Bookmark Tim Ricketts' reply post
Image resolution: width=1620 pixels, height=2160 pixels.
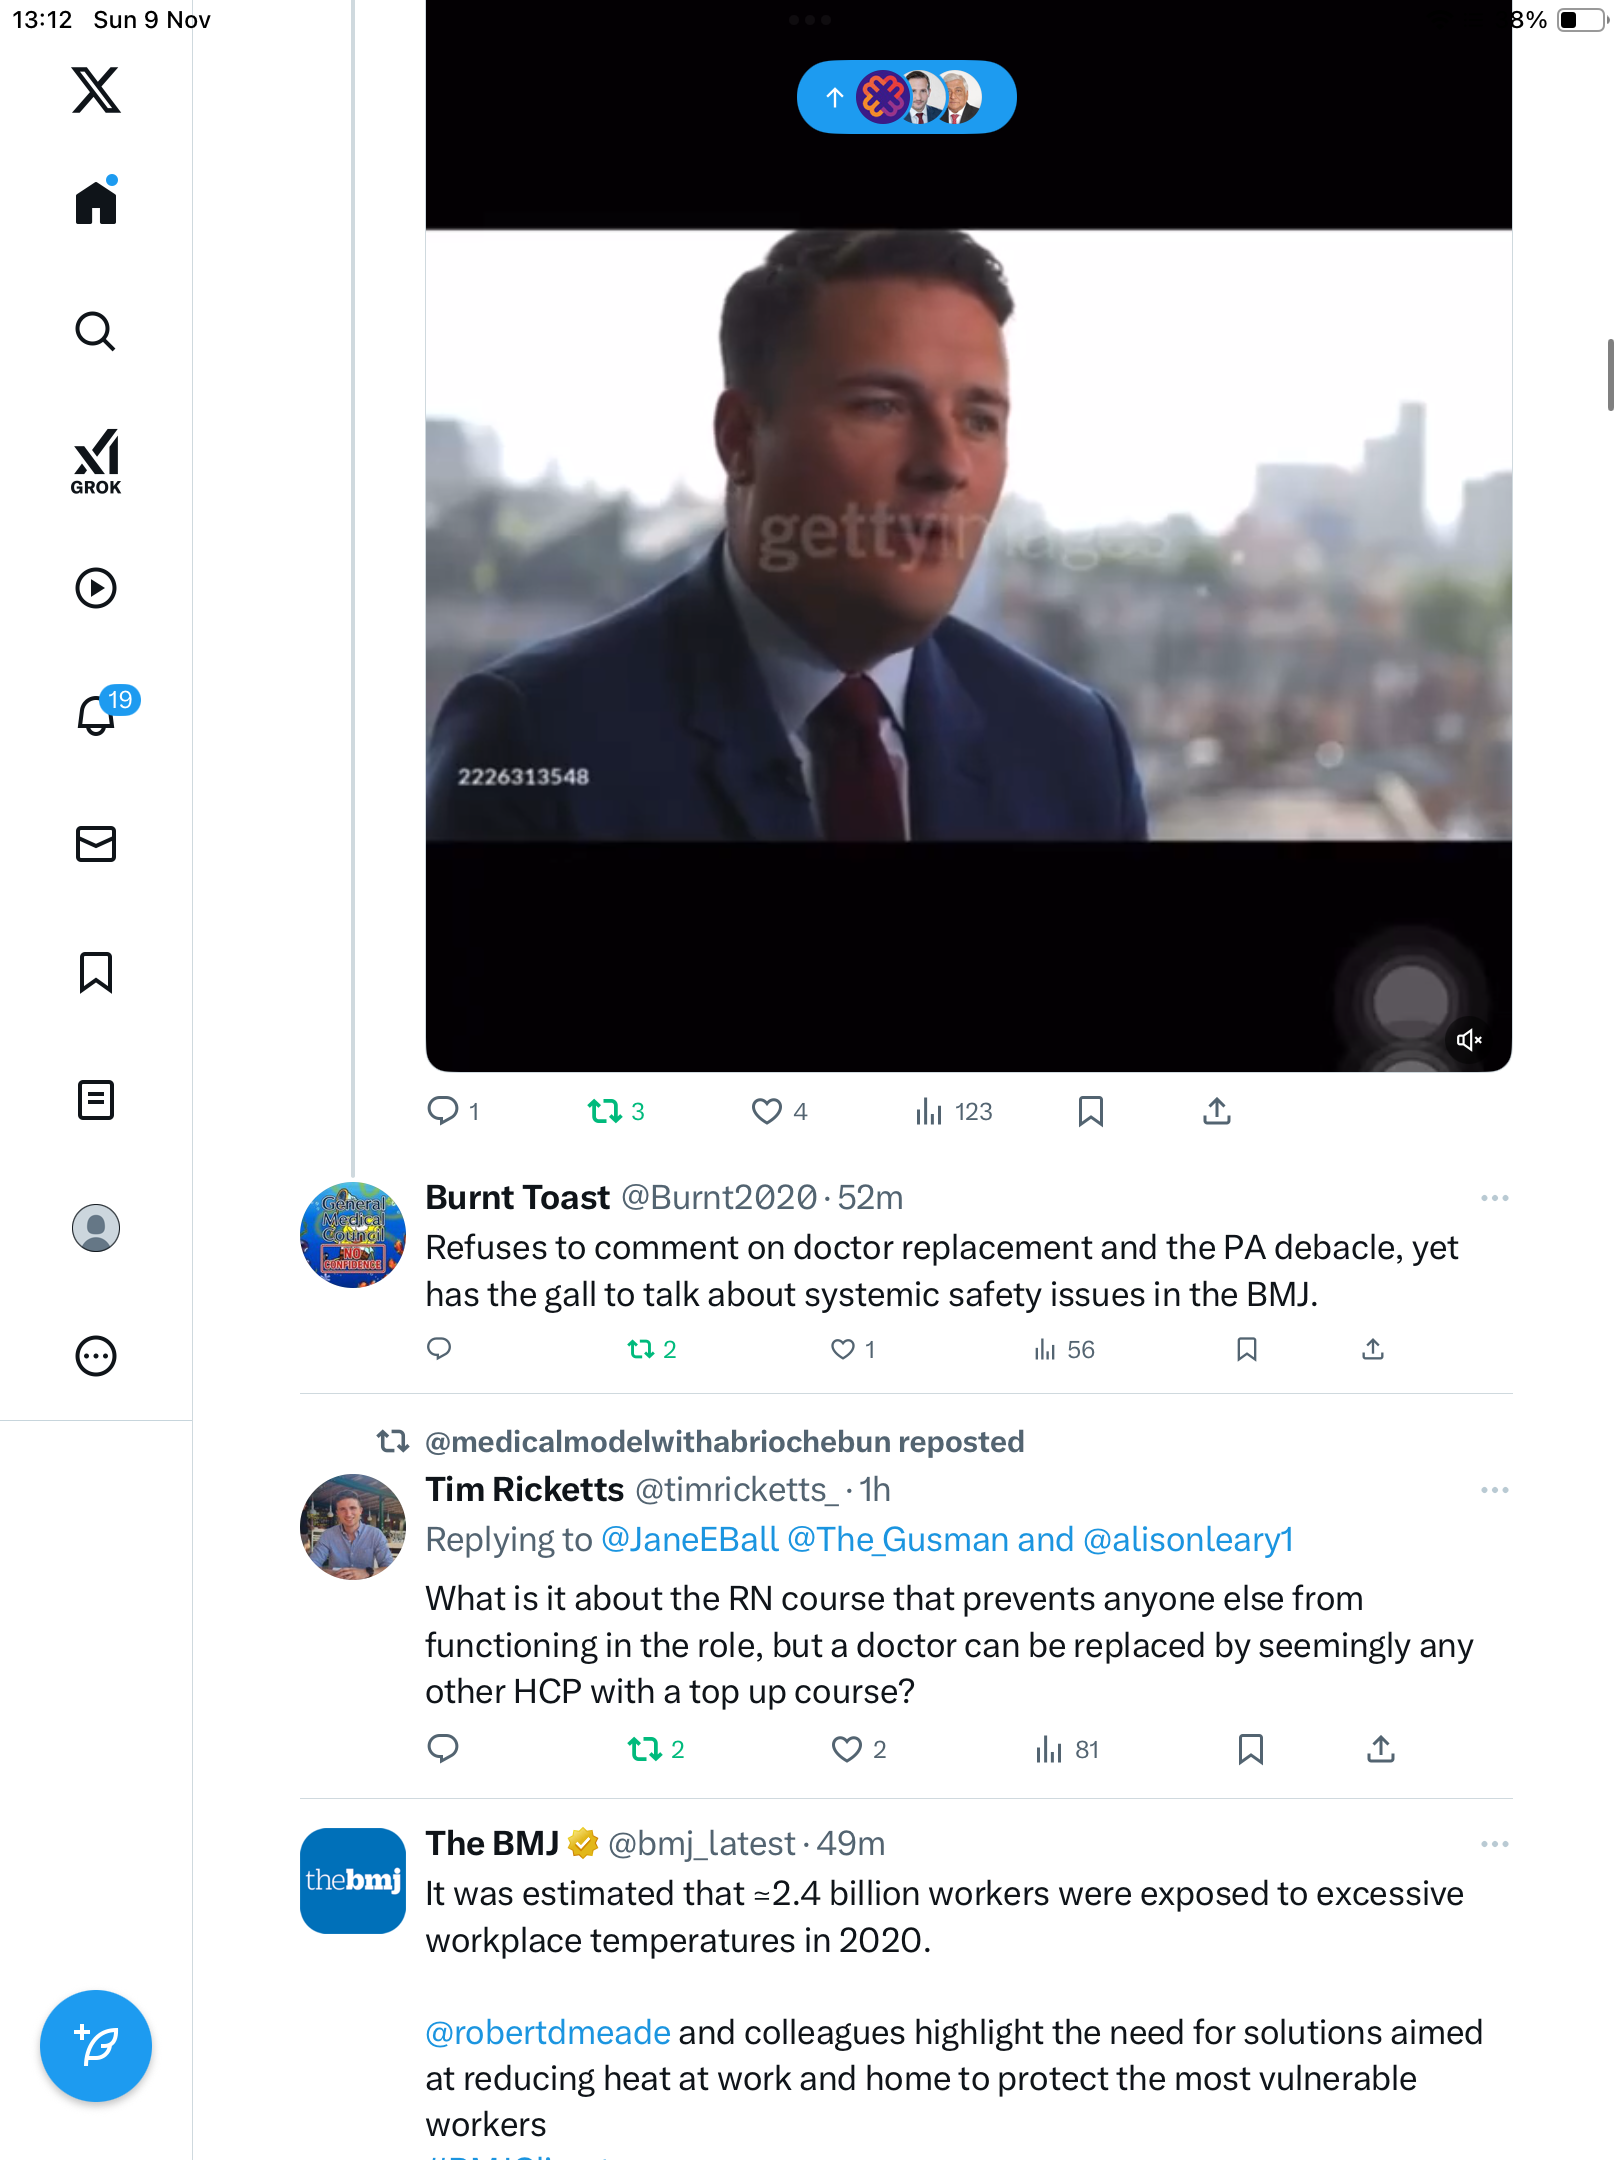pos(1250,1749)
